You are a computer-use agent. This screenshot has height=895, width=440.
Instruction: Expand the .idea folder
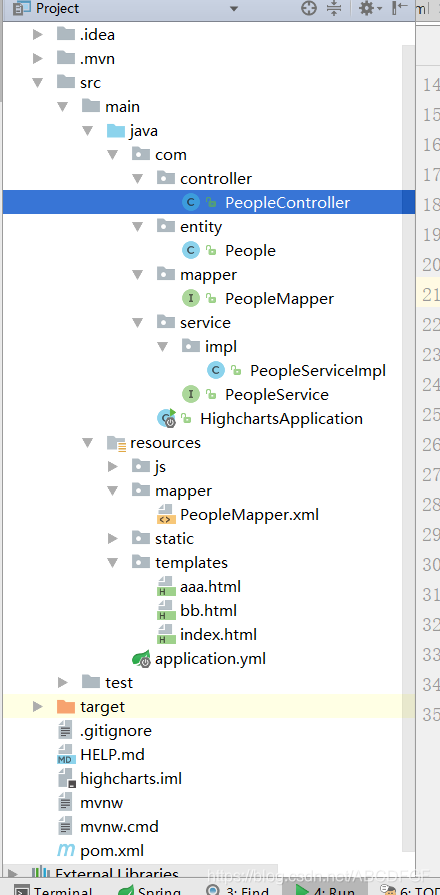[x=38, y=35]
